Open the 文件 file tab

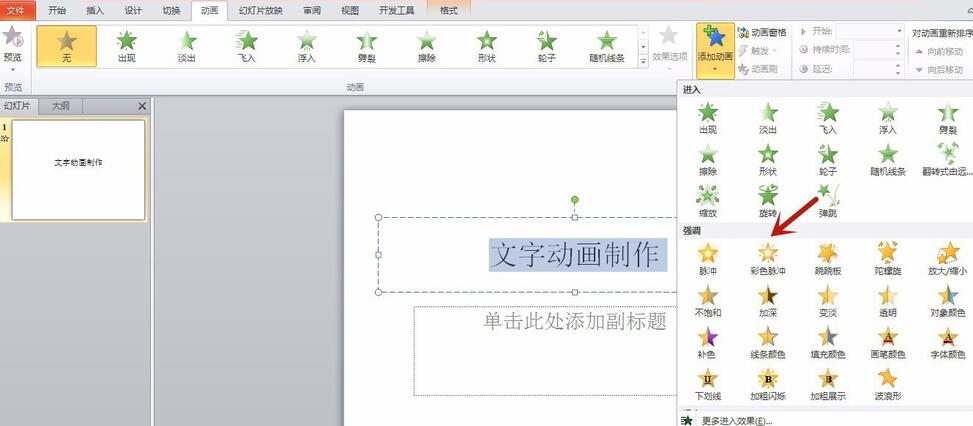[18, 11]
